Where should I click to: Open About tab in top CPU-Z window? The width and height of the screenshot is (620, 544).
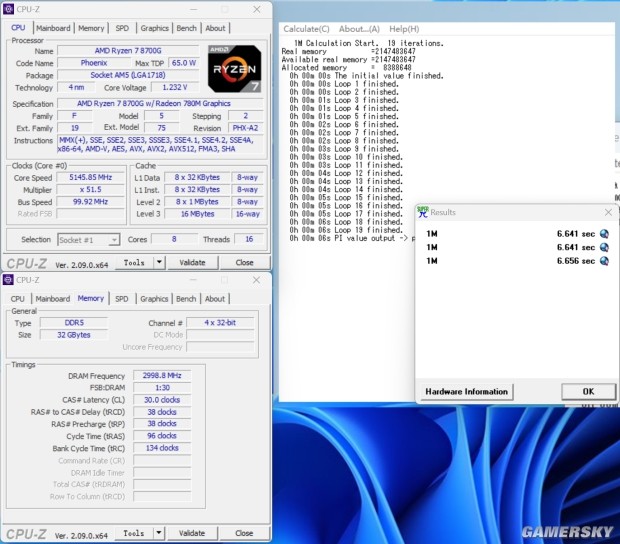[x=215, y=28]
